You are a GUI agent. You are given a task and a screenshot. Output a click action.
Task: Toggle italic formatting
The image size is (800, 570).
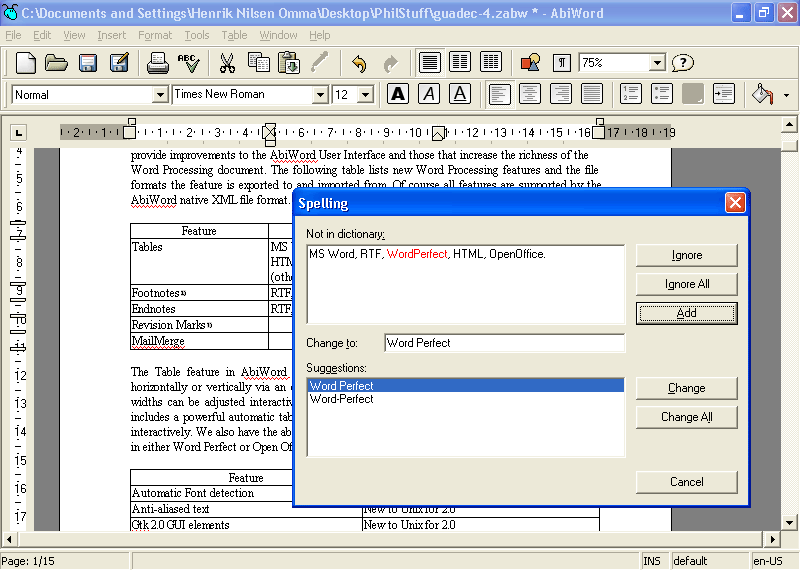pyautogui.click(x=429, y=94)
